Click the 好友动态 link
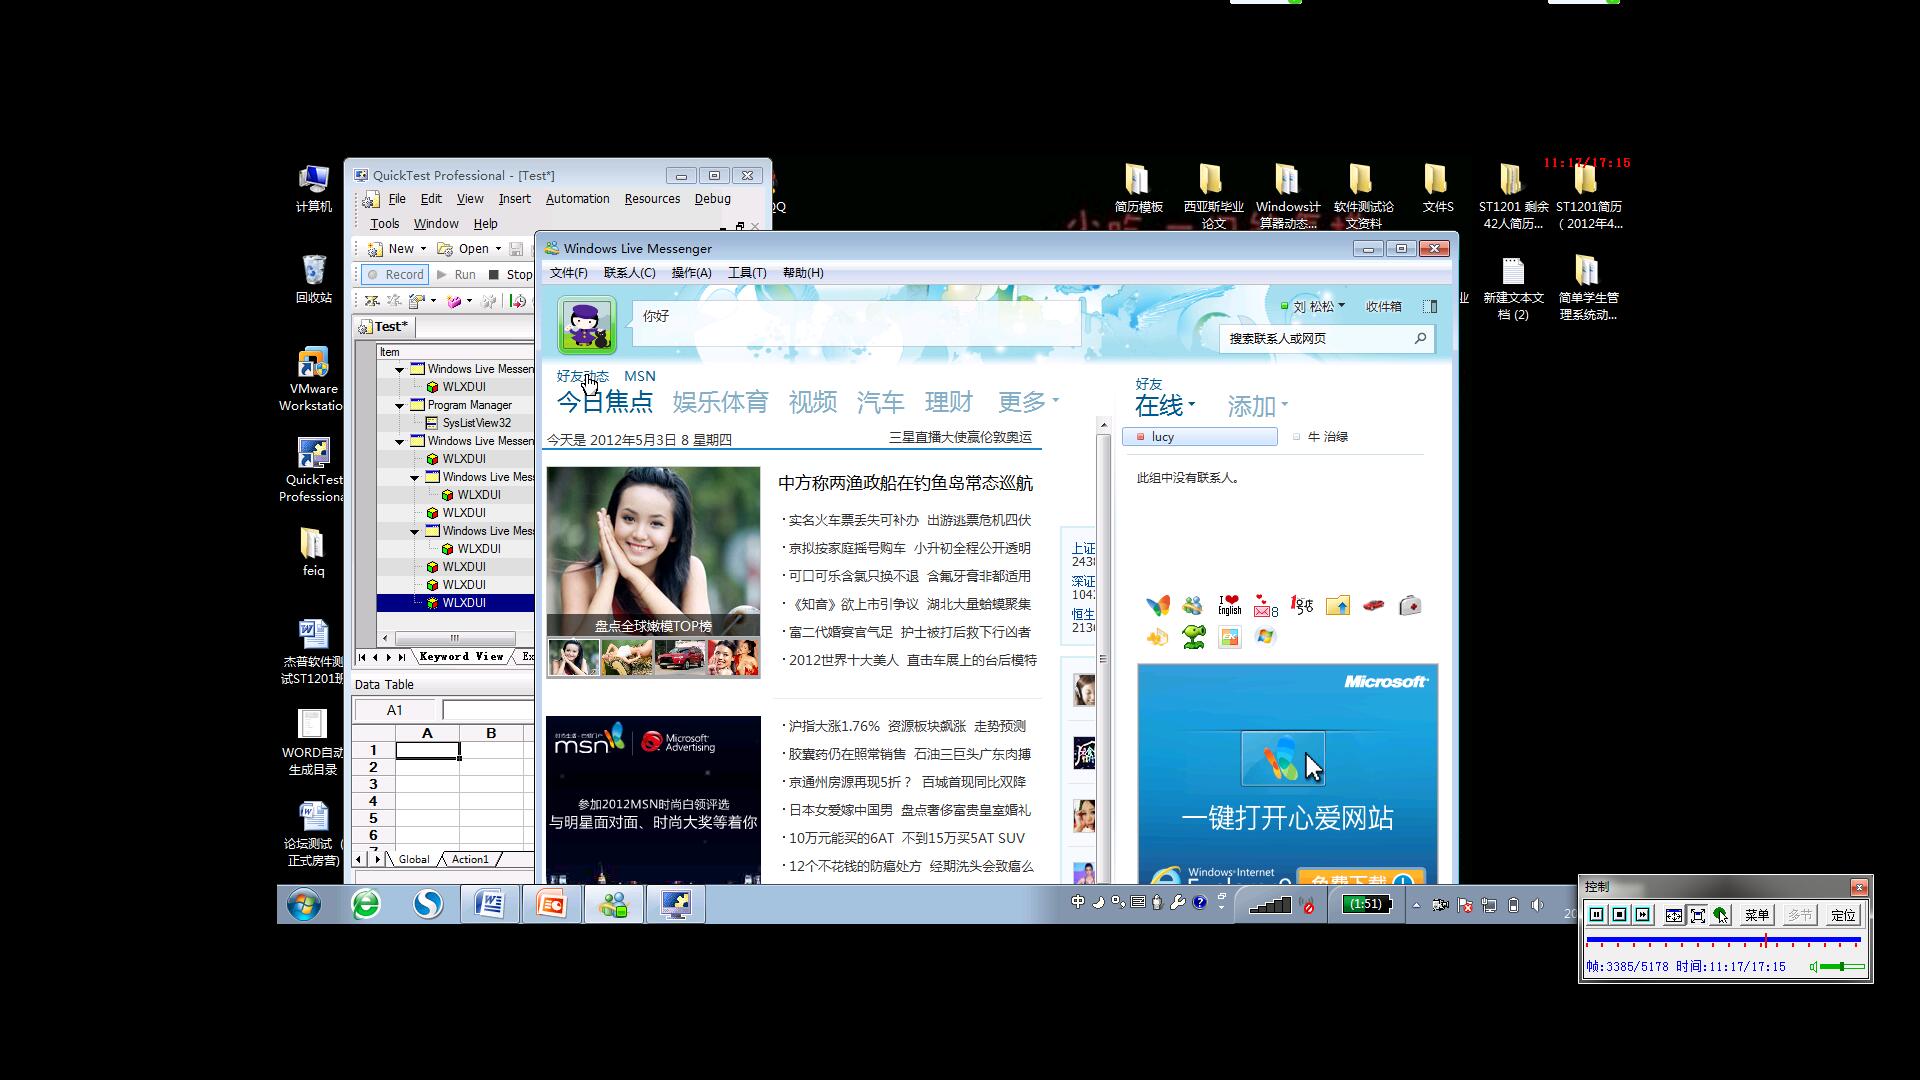 582,377
